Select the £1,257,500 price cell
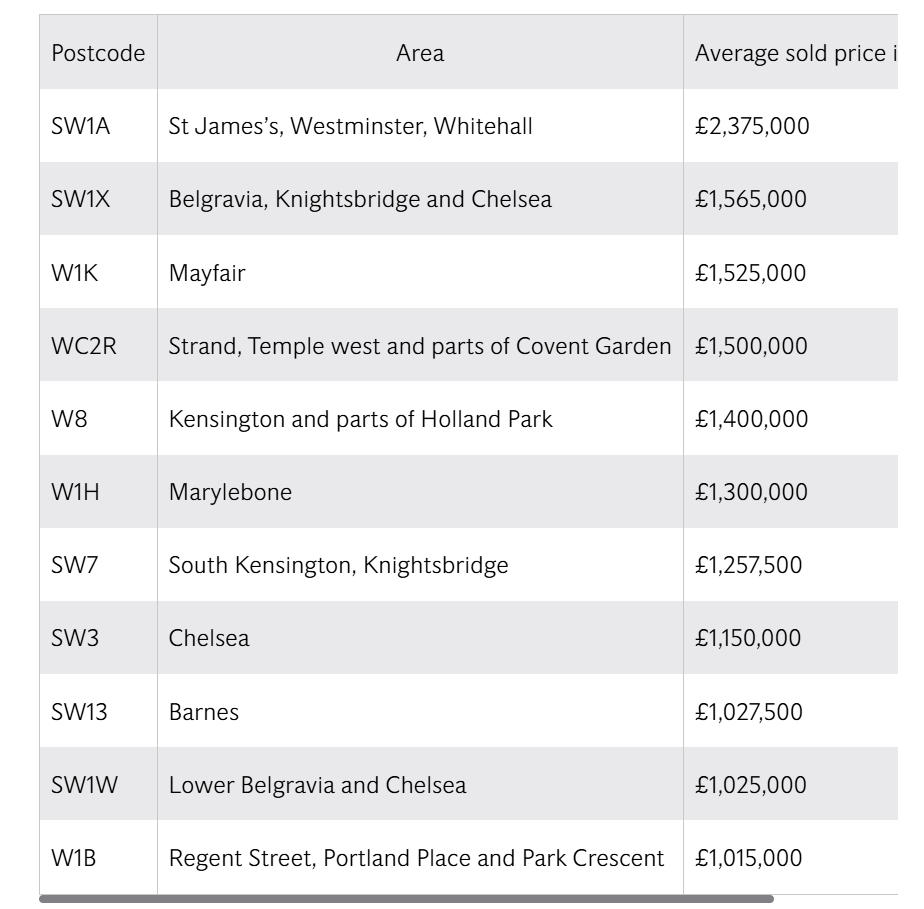The width and height of the screenshot is (924, 909). 748,565
